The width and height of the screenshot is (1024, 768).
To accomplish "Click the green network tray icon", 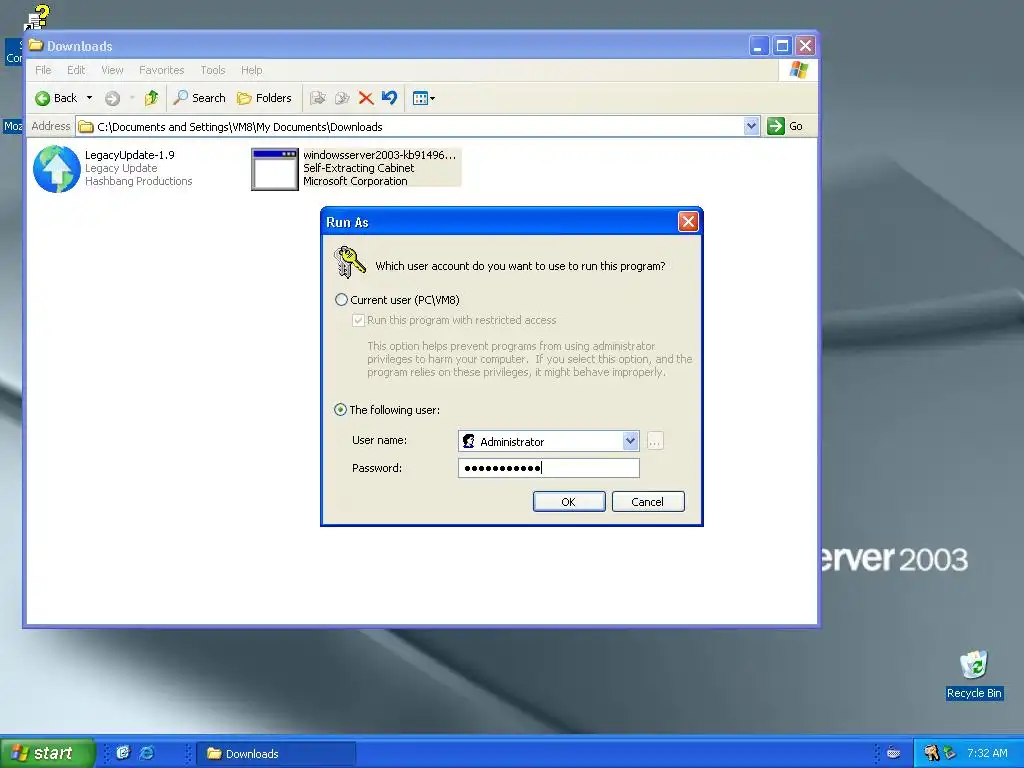I will [x=950, y=754].
